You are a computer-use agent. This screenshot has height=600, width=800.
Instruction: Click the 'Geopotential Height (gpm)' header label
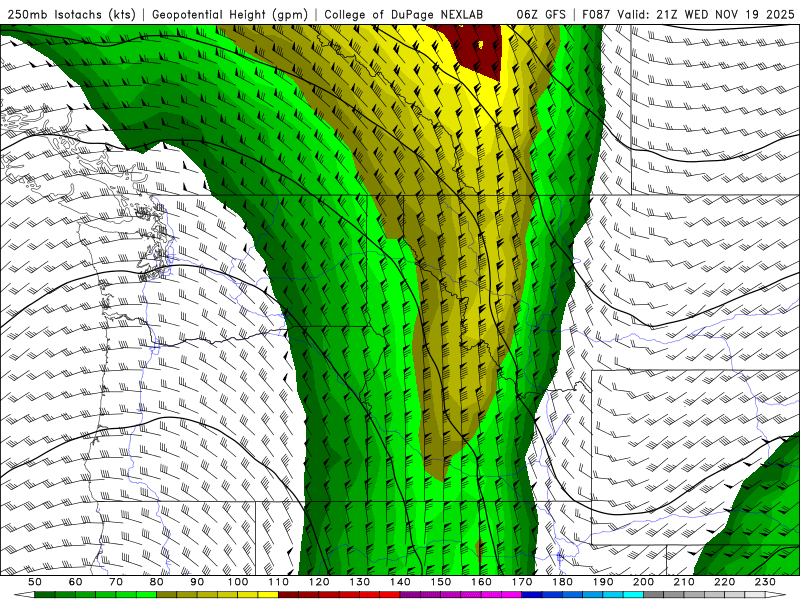click(x=230, y=15)
